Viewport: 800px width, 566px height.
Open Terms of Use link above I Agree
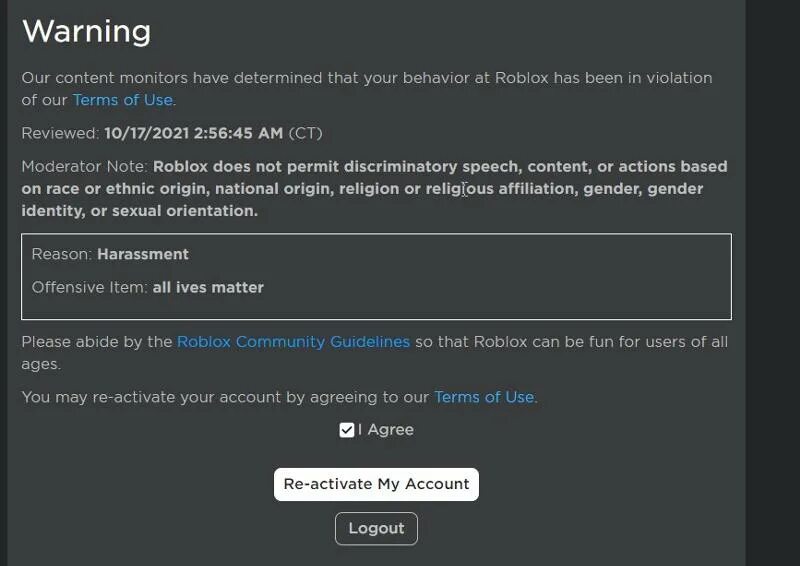[484, 397]
